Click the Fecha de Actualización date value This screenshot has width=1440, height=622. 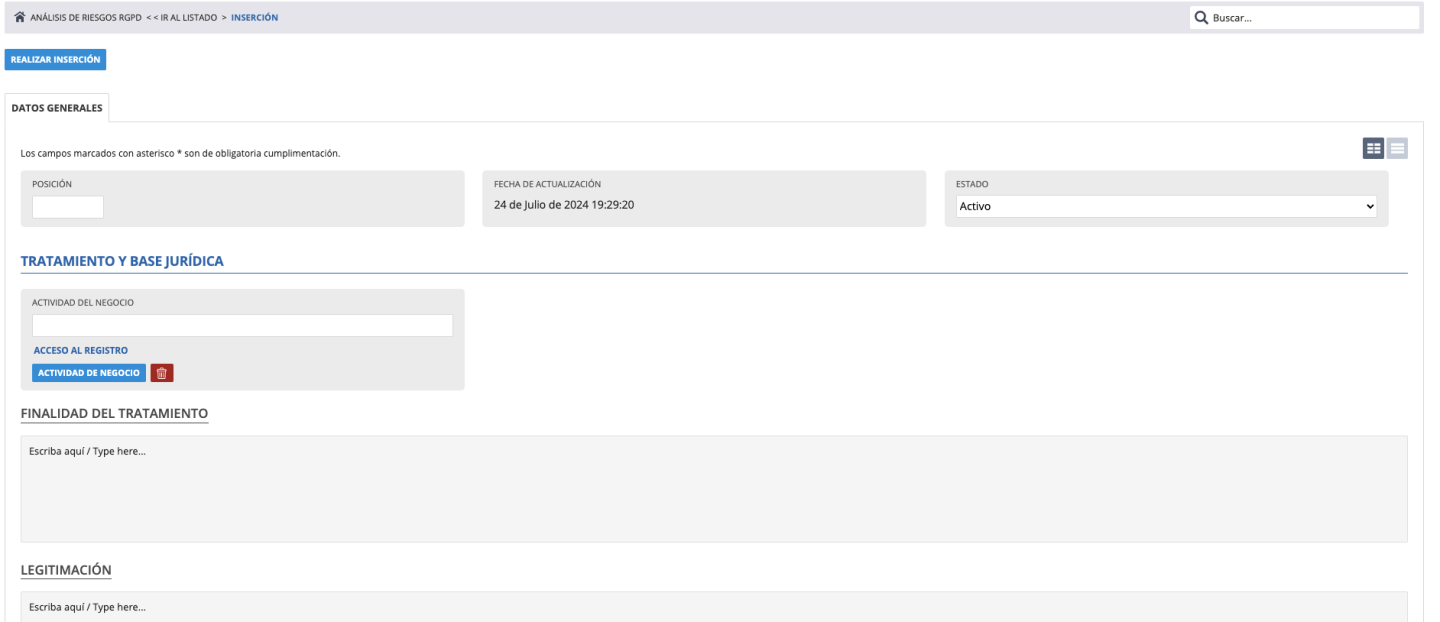[566, 206]
